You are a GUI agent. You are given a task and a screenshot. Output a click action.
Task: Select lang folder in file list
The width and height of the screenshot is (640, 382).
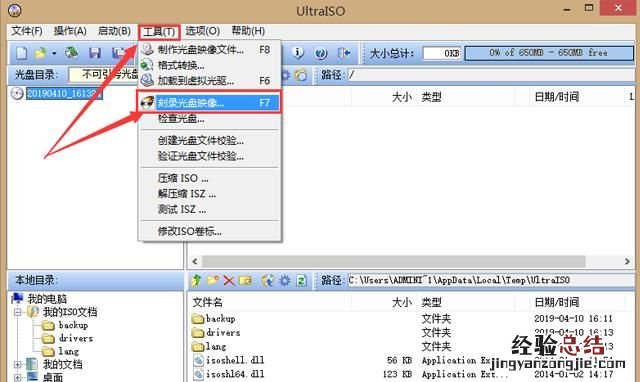(x=216, y=346)
